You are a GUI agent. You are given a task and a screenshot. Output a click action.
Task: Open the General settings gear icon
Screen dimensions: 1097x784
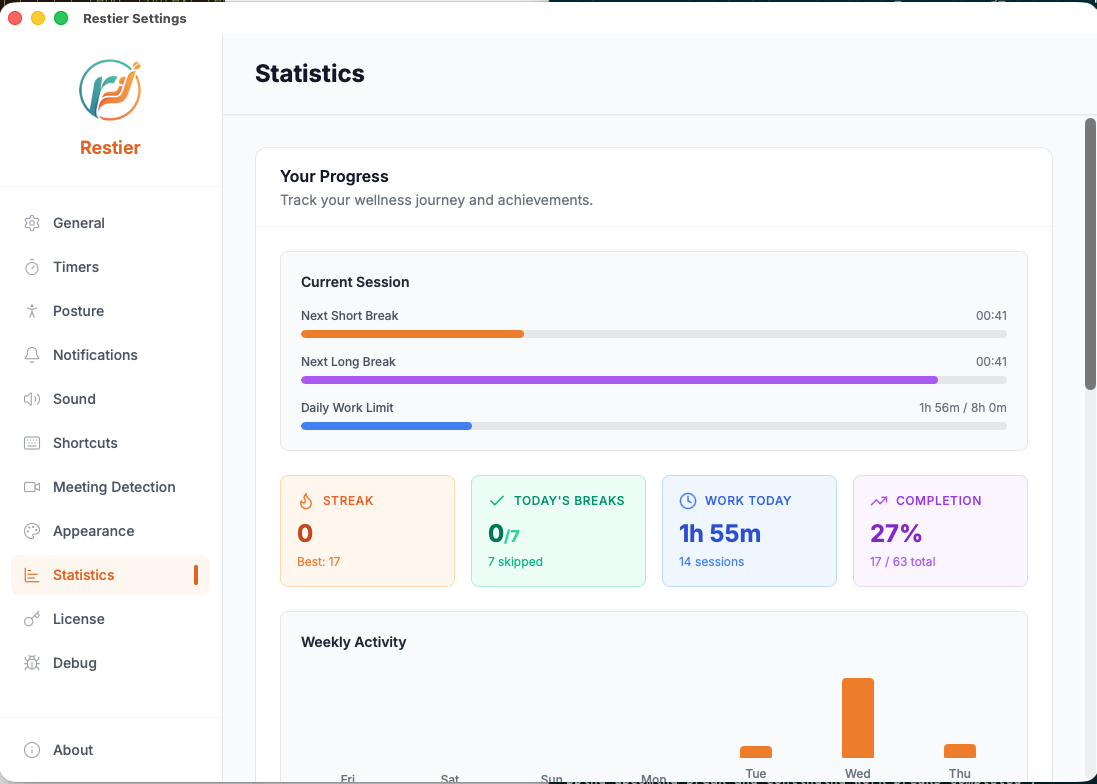point(30,223)
